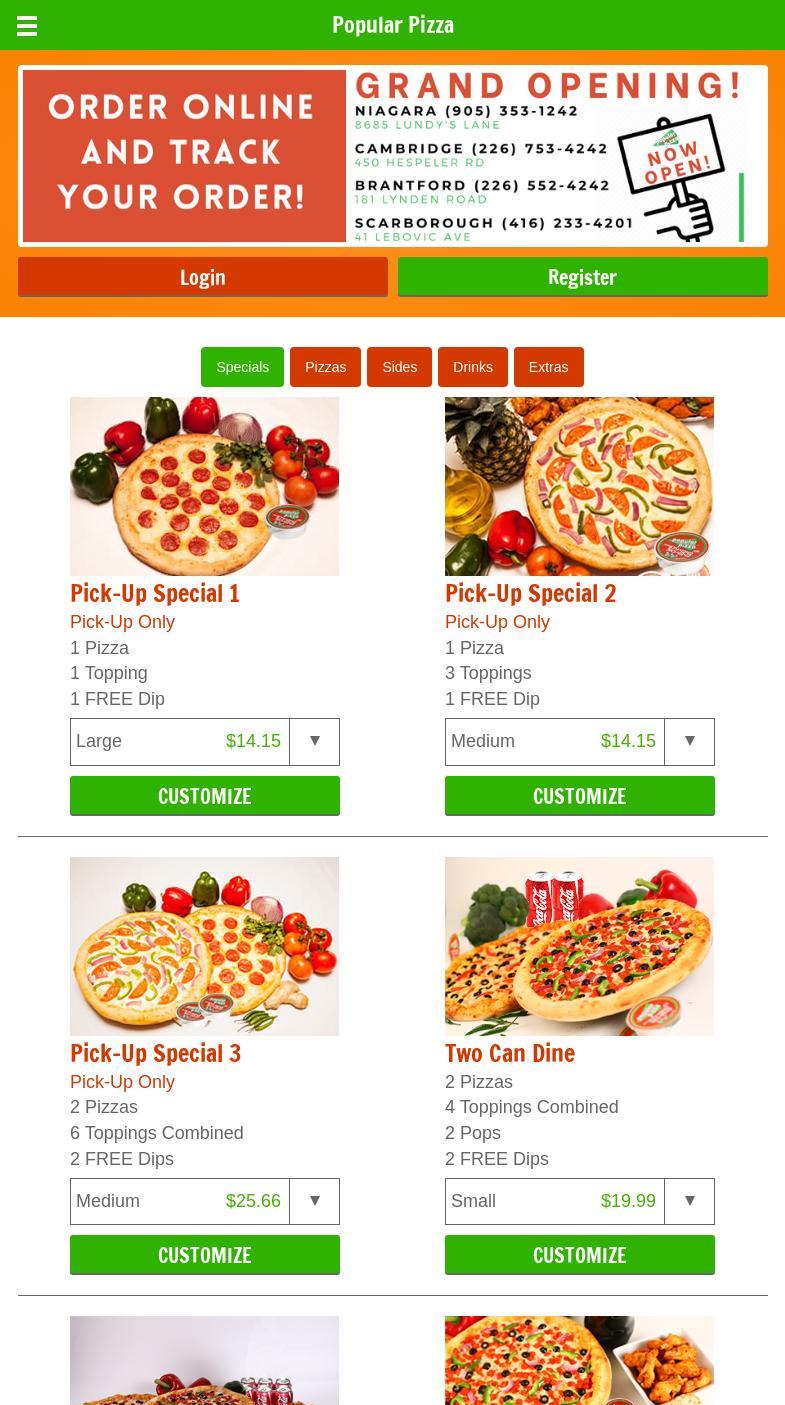Click the Register button
The height and width of the screenshot is (1405, 785).
pos(583,277)
